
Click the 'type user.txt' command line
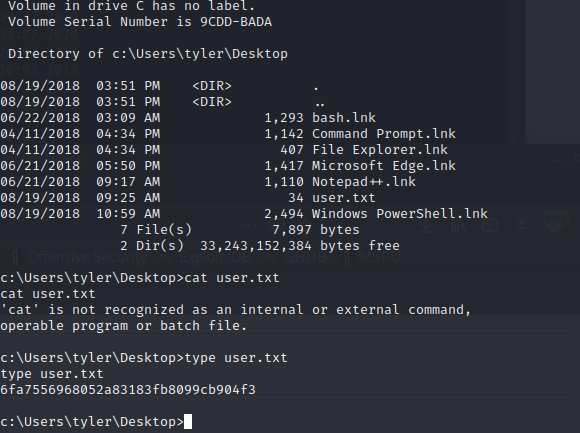pyautogui.click(x=144, y=358)
